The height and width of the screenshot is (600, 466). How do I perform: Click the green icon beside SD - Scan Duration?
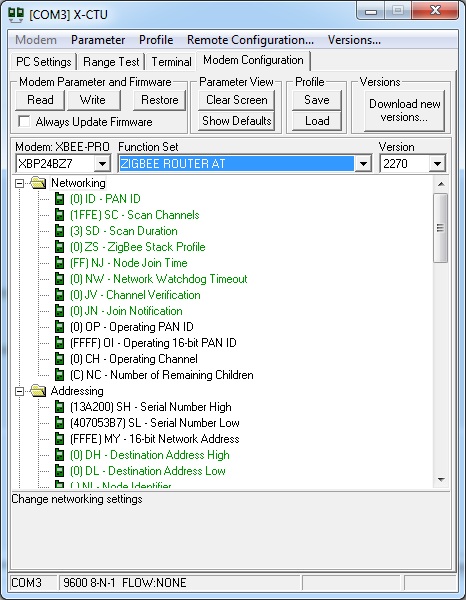point(59,231)
